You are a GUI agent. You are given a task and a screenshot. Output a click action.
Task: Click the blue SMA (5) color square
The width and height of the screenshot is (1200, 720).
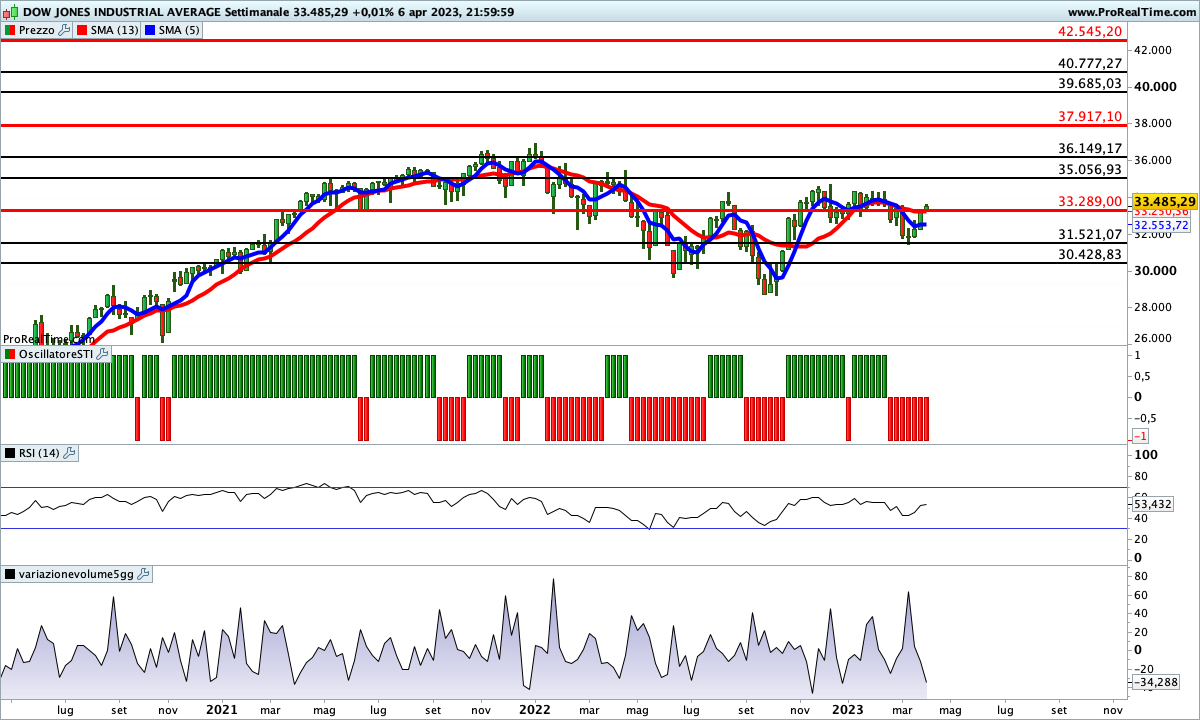(x=150, y=30)
